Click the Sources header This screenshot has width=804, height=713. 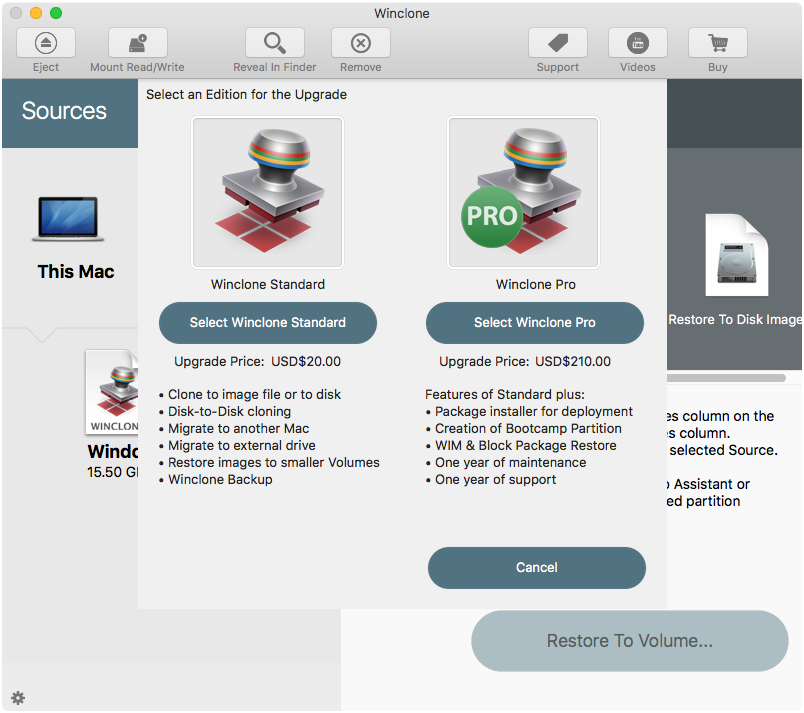click(64, 111)
